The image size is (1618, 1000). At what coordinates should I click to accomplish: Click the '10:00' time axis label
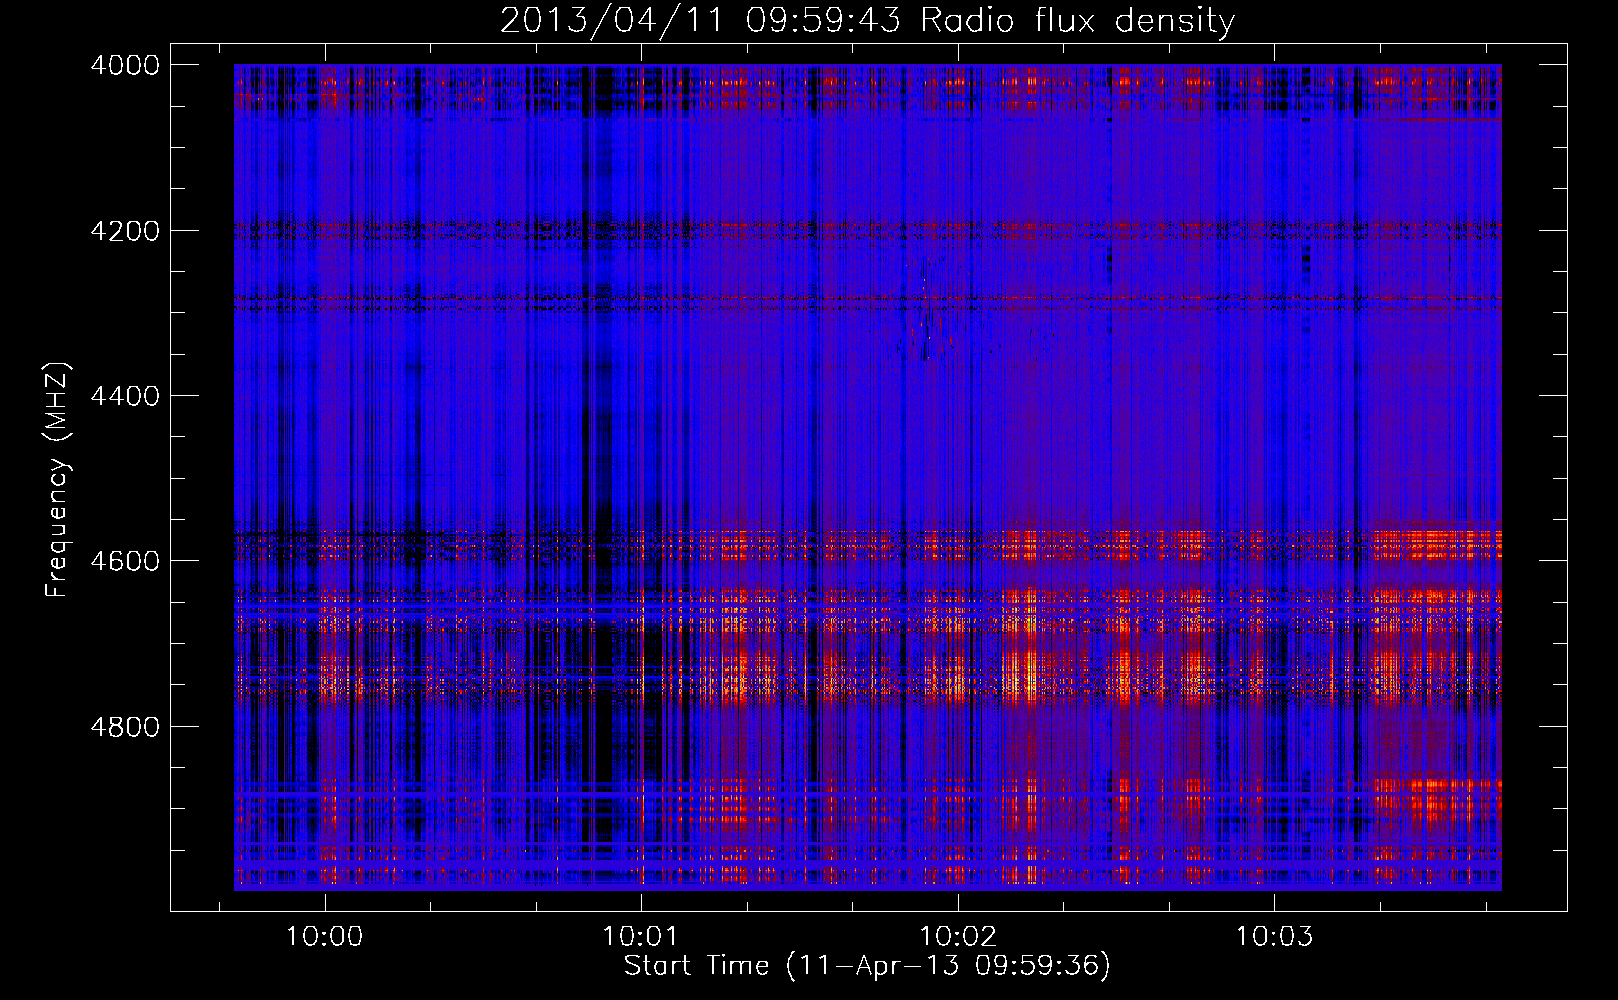point(324,937)
